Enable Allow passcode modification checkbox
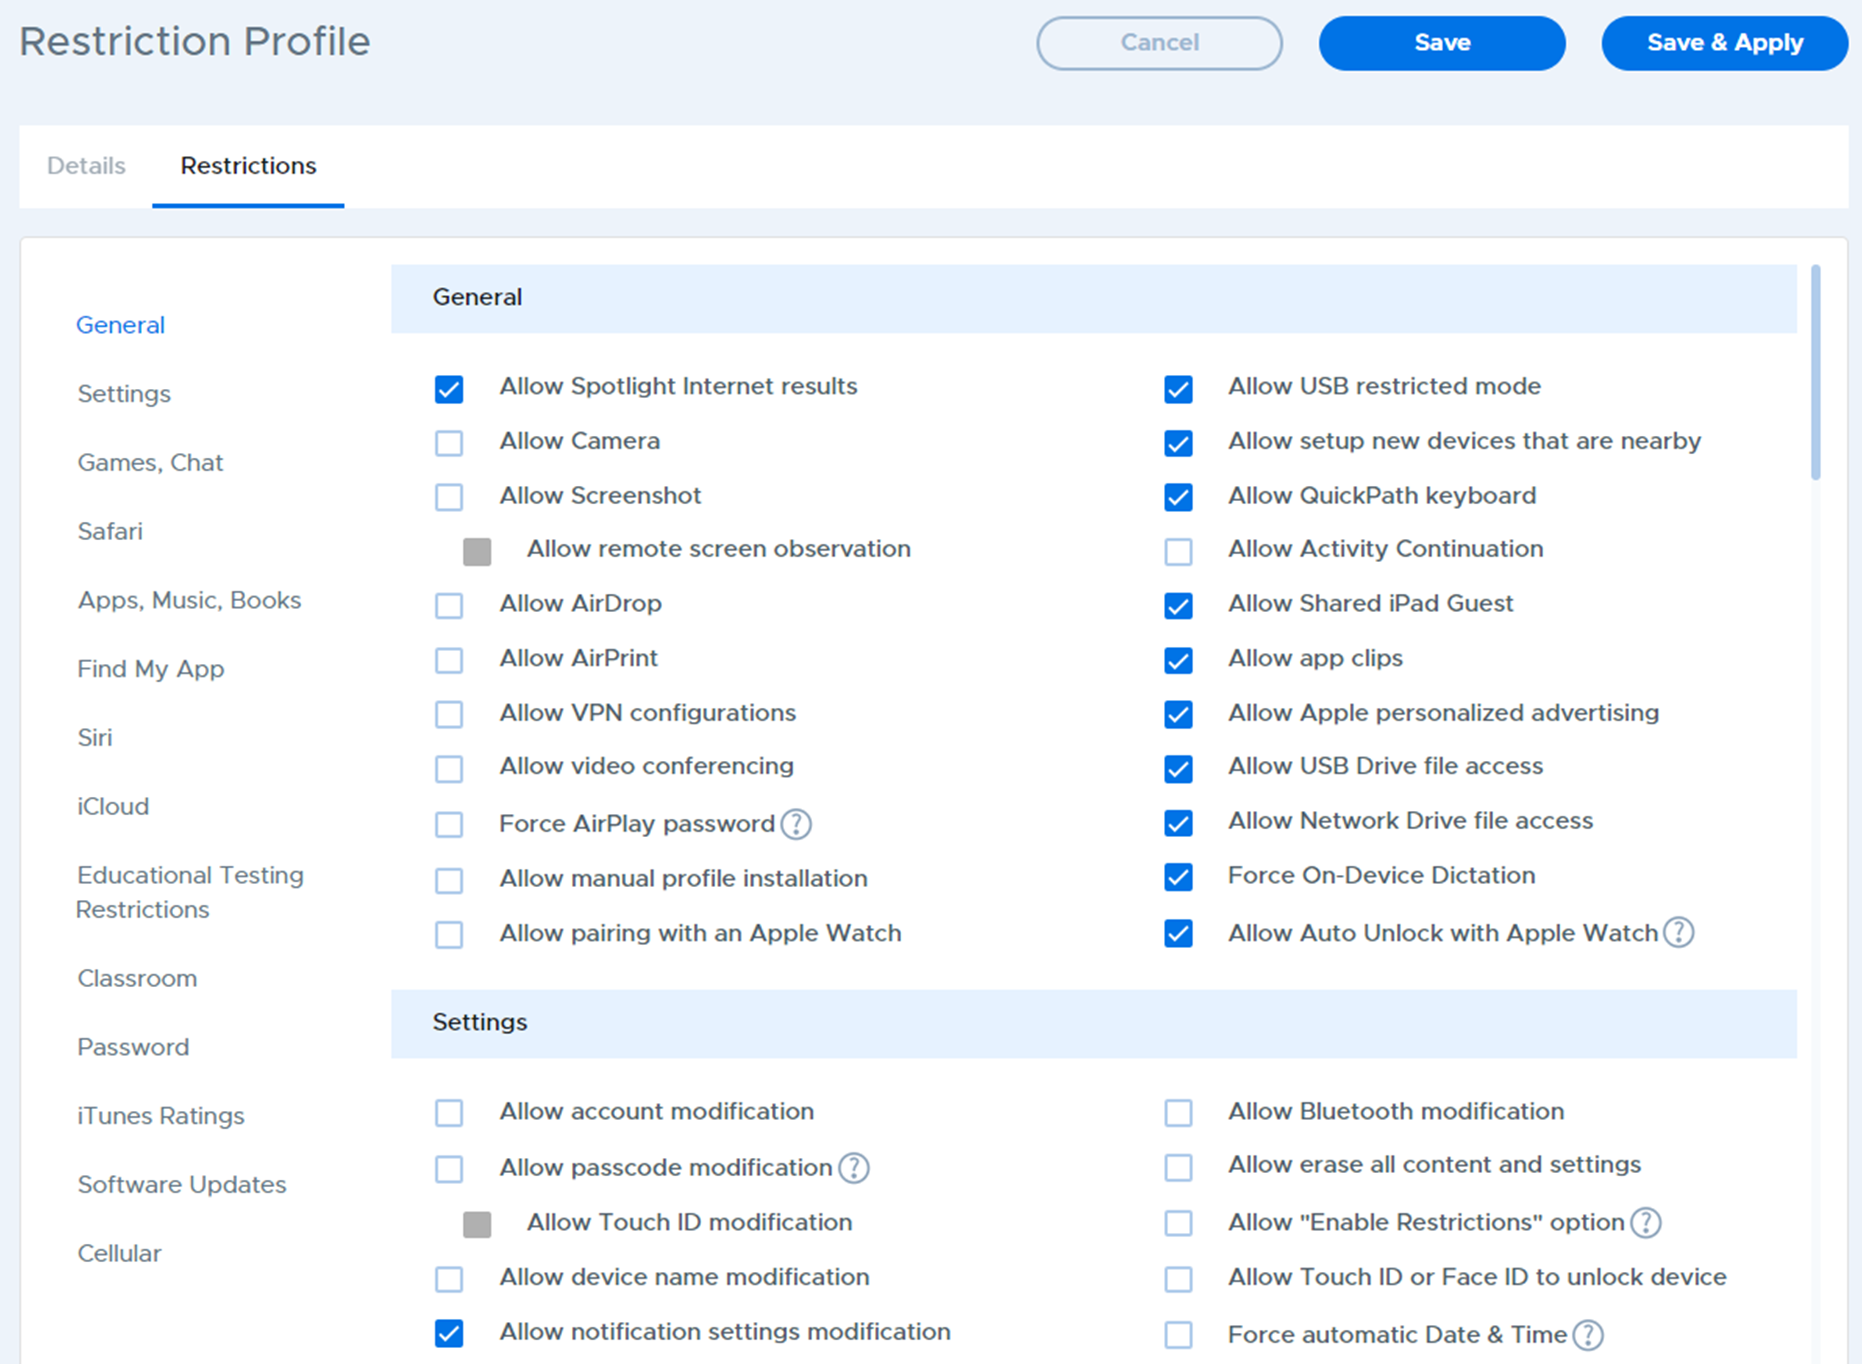This screenshot has width=1862, height=1364. point(449,1168)
